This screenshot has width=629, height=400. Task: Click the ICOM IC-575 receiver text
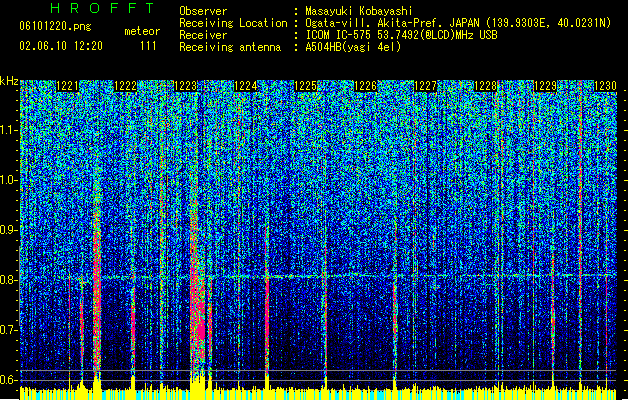click(x=401, y=35)
